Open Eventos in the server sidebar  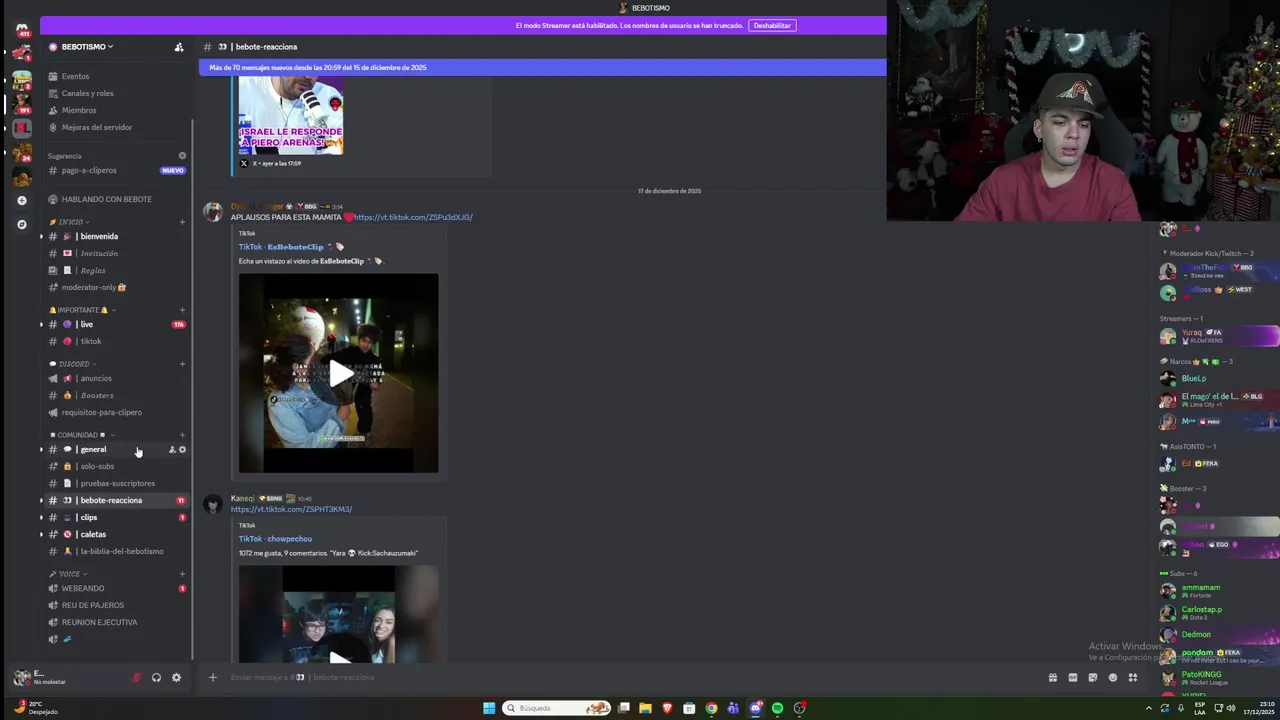tap(75, 76)
